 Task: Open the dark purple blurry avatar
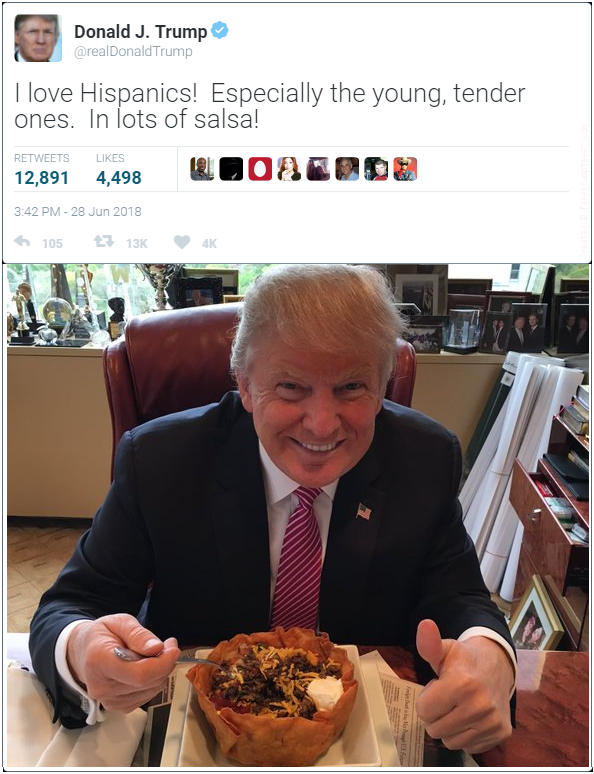coord(318,169)
